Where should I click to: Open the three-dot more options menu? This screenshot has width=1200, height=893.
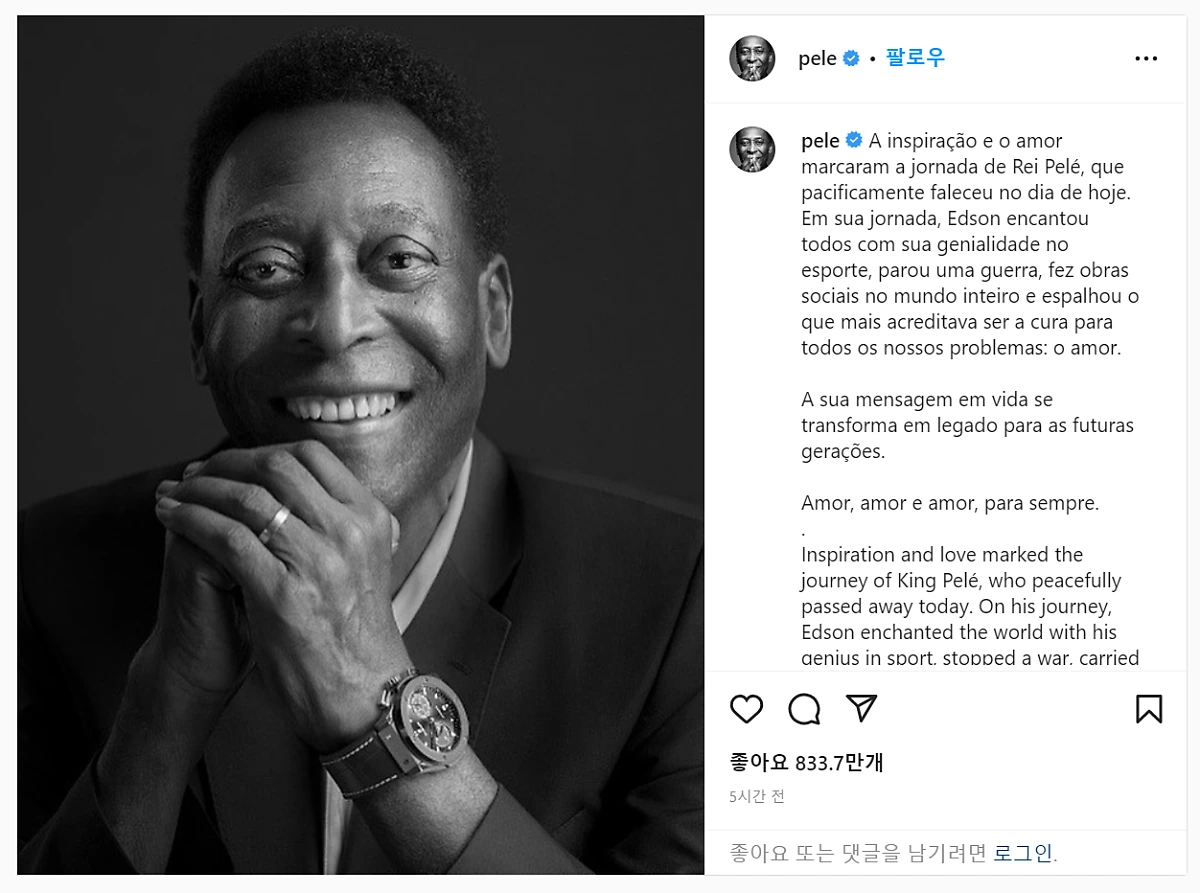coord(1146,59)
